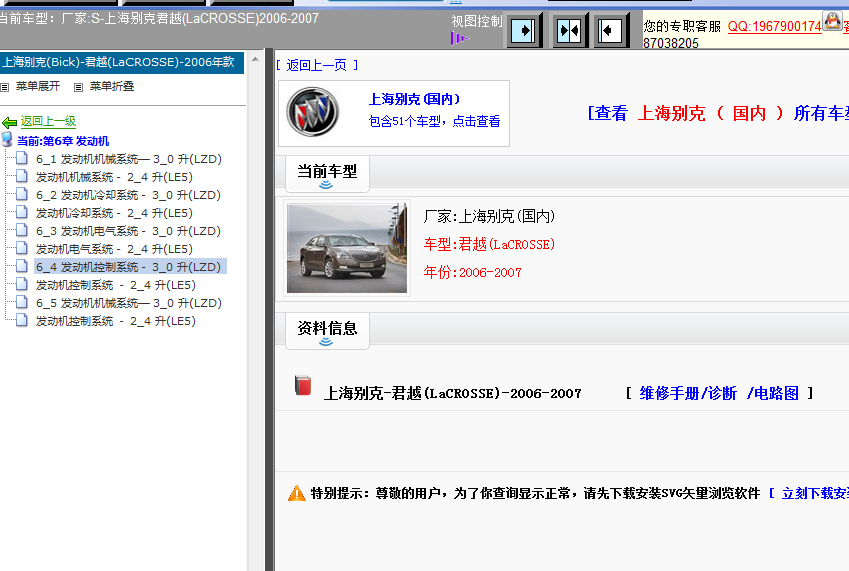Open 6_5 发动机机械系统 3_0 升(LZD)
The width and height of the screenshot is (849, 571).
click(x=129, y=303)
